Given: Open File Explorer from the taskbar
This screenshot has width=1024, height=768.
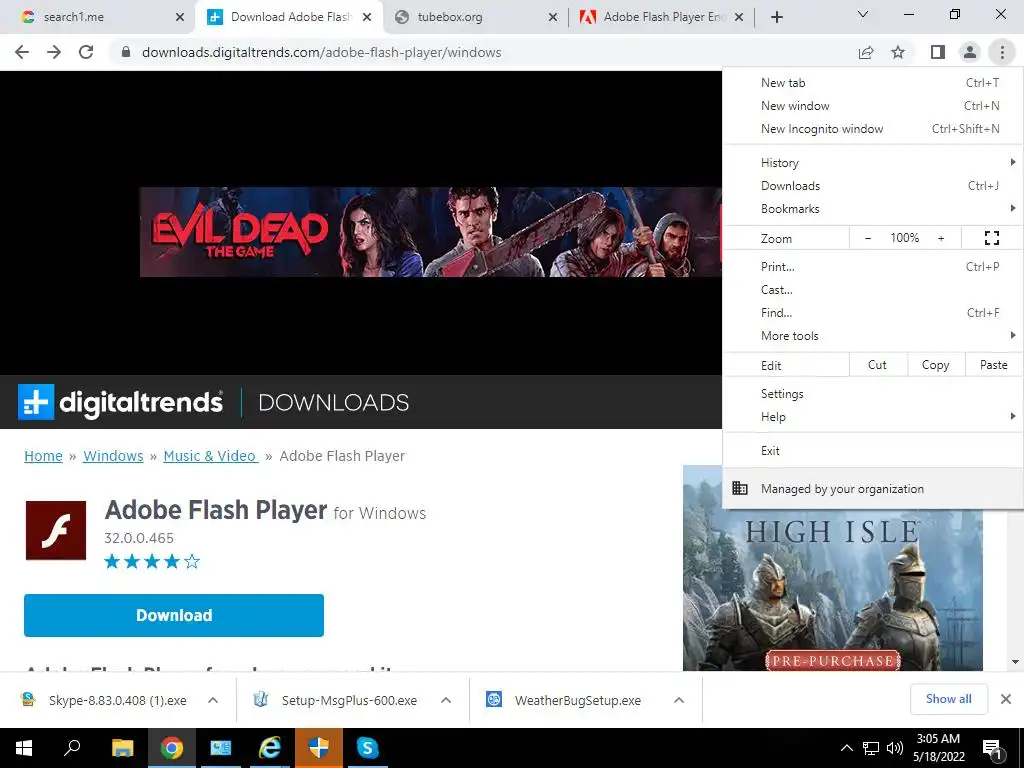Looking at the screenshot, I should click(122, 748).
